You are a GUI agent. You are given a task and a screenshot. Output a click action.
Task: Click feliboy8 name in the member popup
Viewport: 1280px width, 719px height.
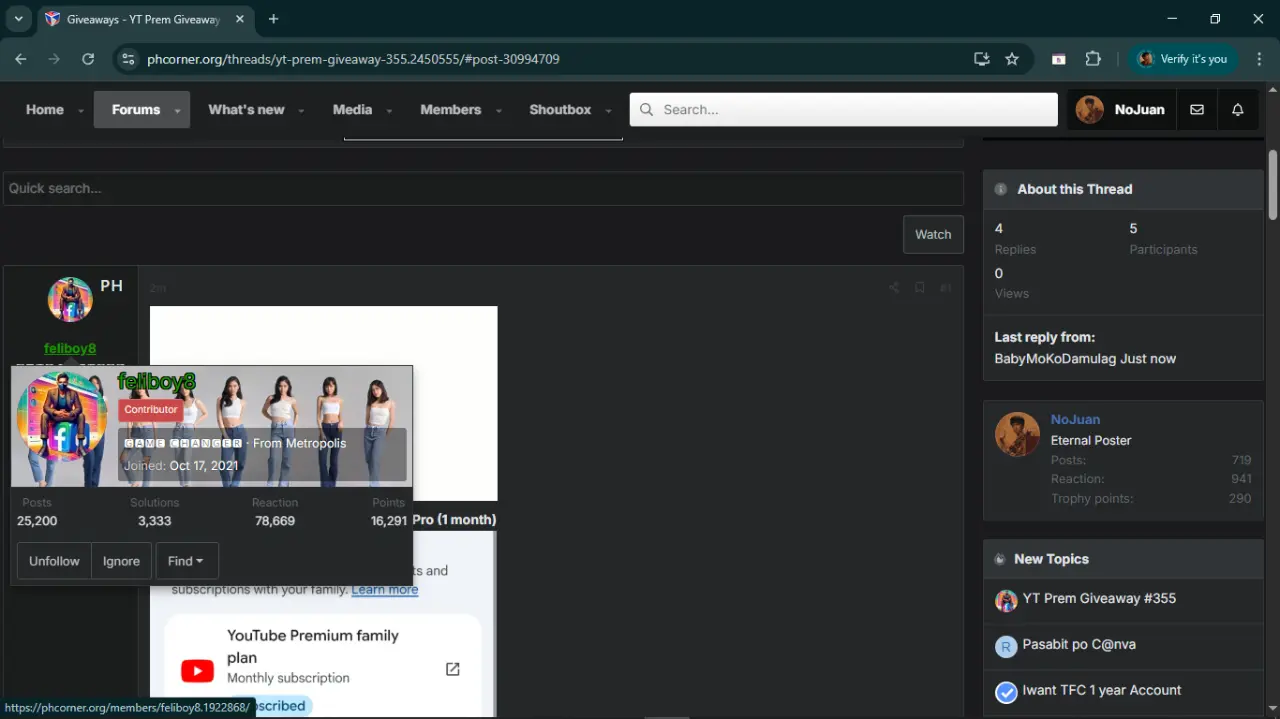[x=156, y=381]
